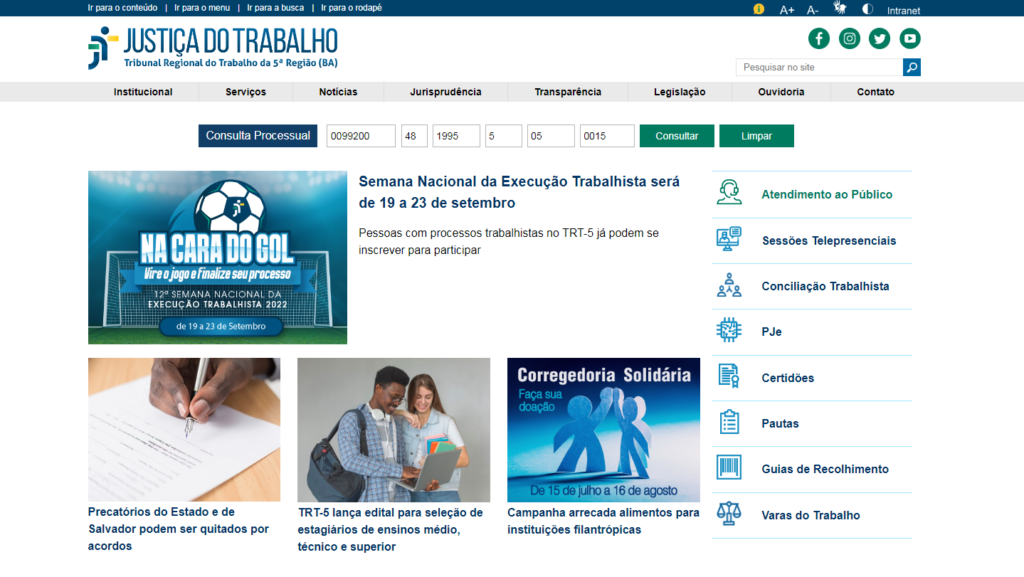This screenshot has height=577, width=1024.
Task: Open the Na Cara do Gol banner
Action: tap(217, 257)
